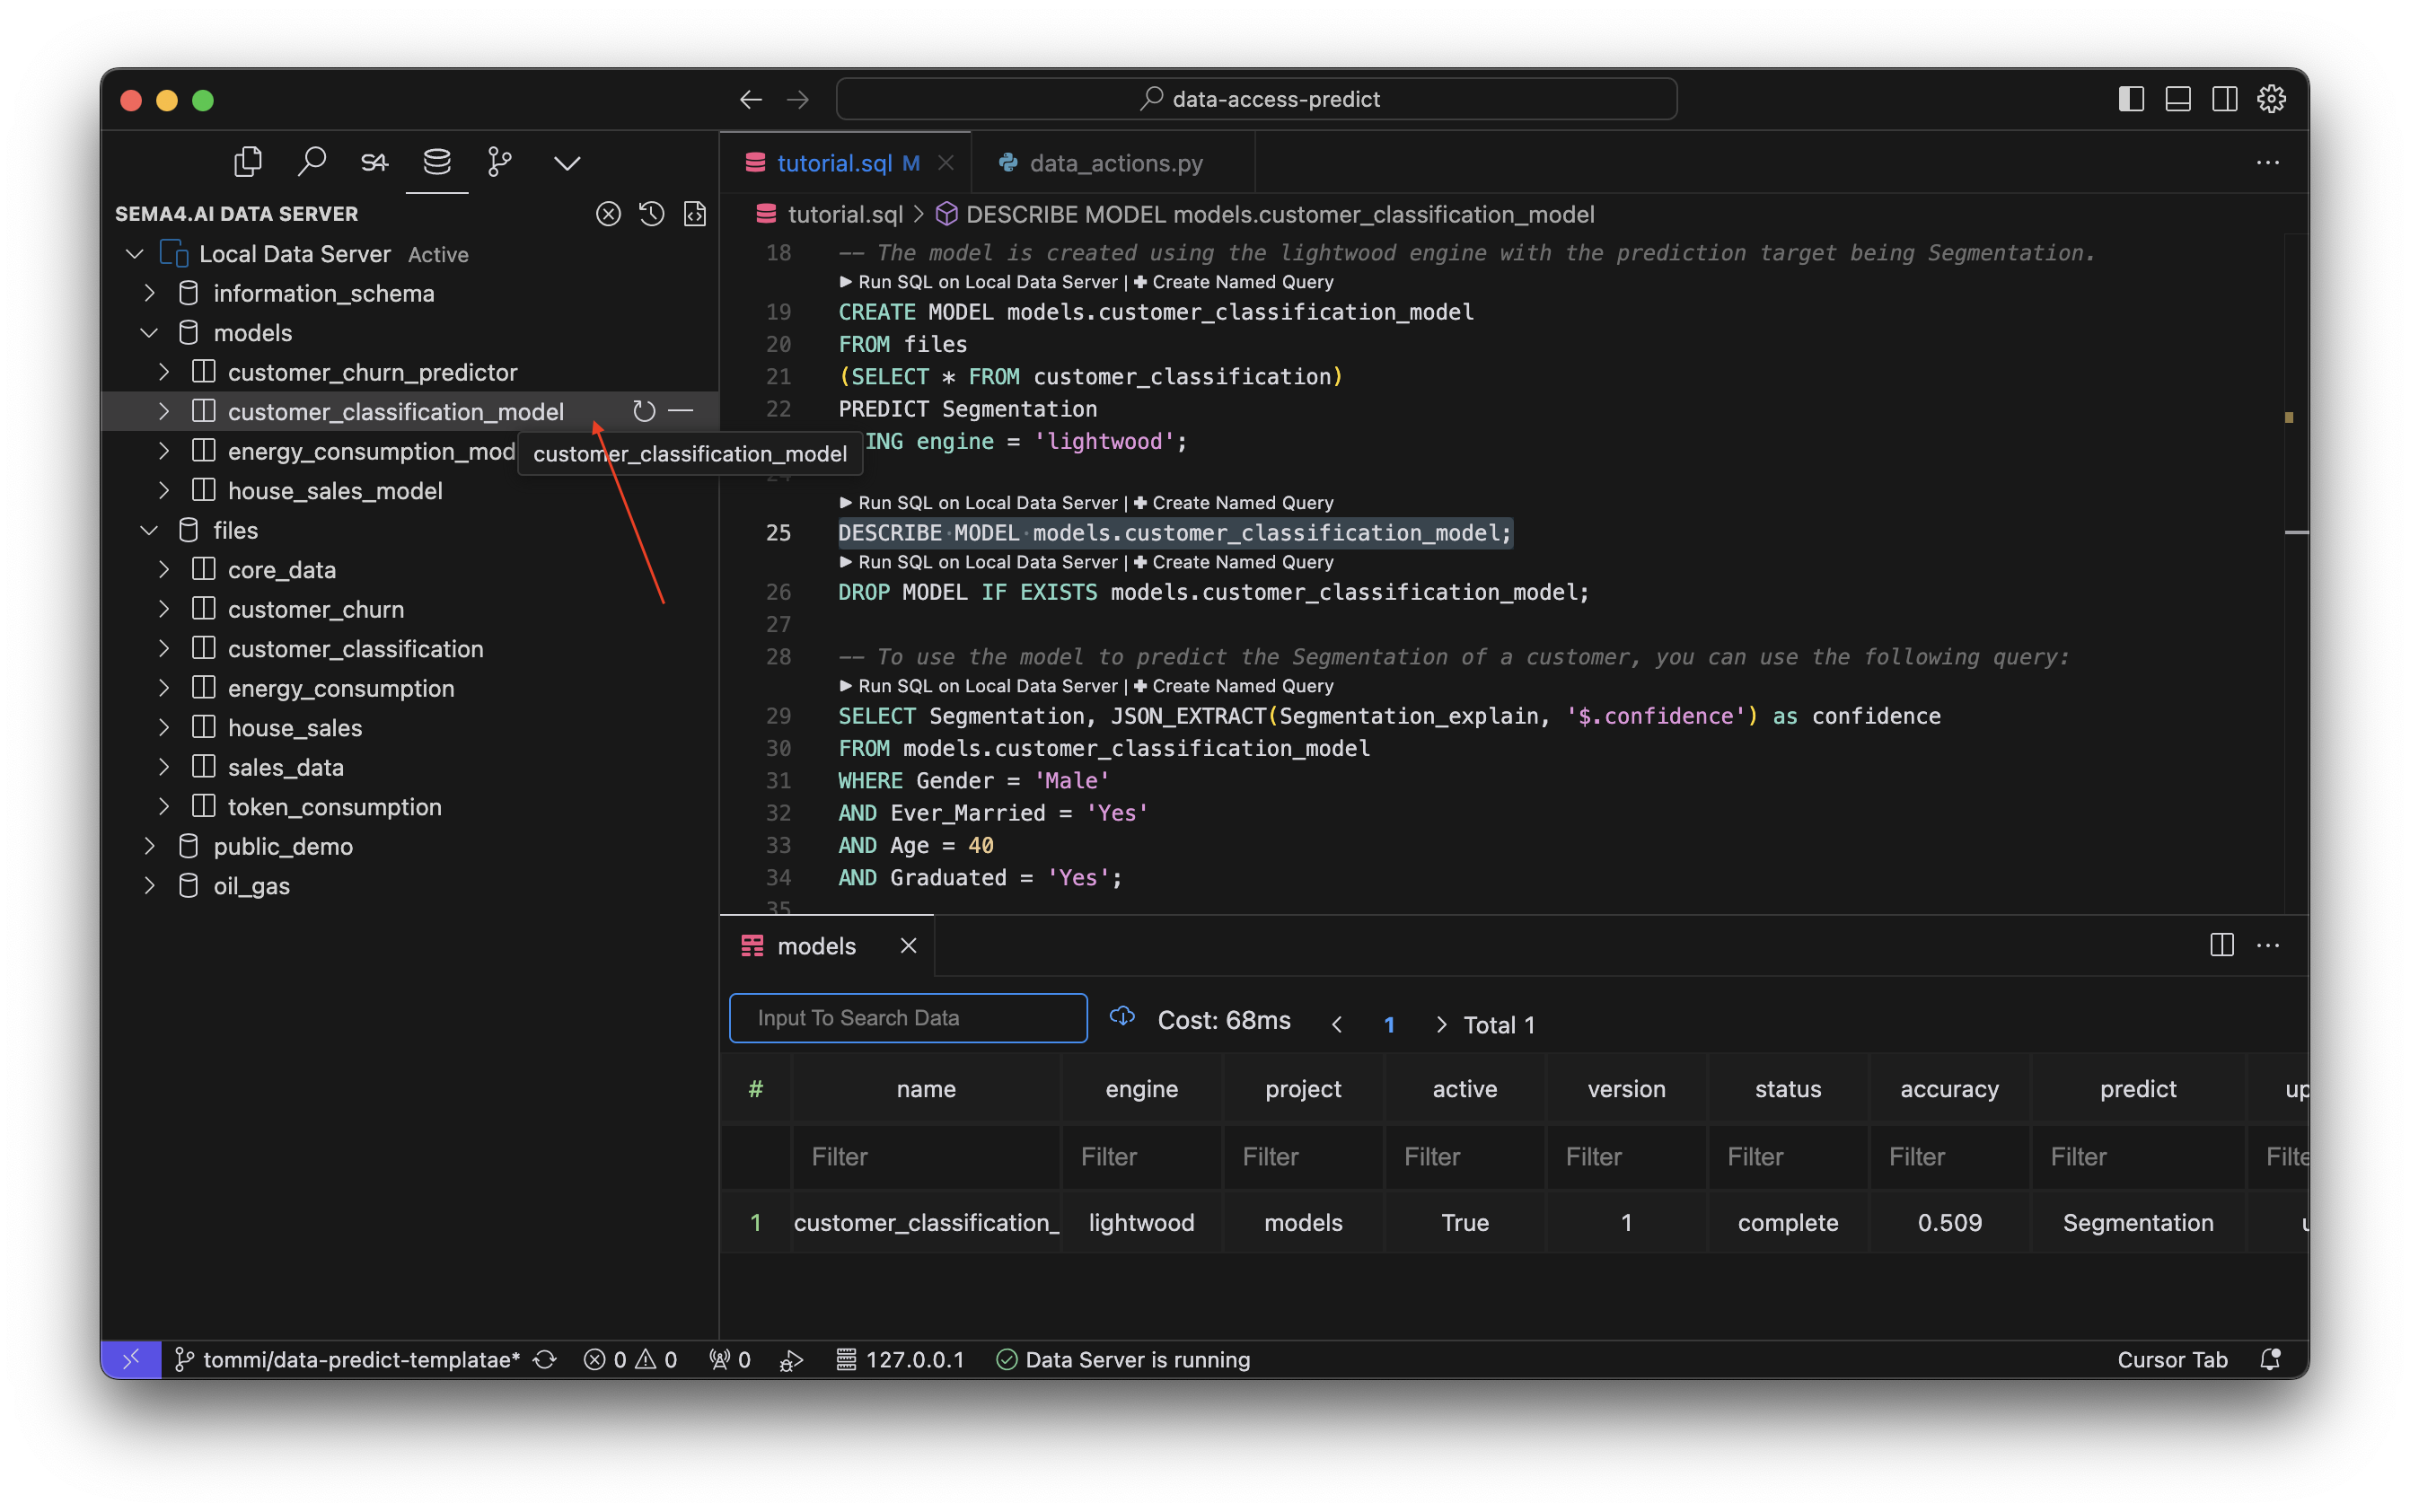Screen dimensions: 2410x1512
Task: Open the Search magnifier in activity bar
Action: coord(311,161)
